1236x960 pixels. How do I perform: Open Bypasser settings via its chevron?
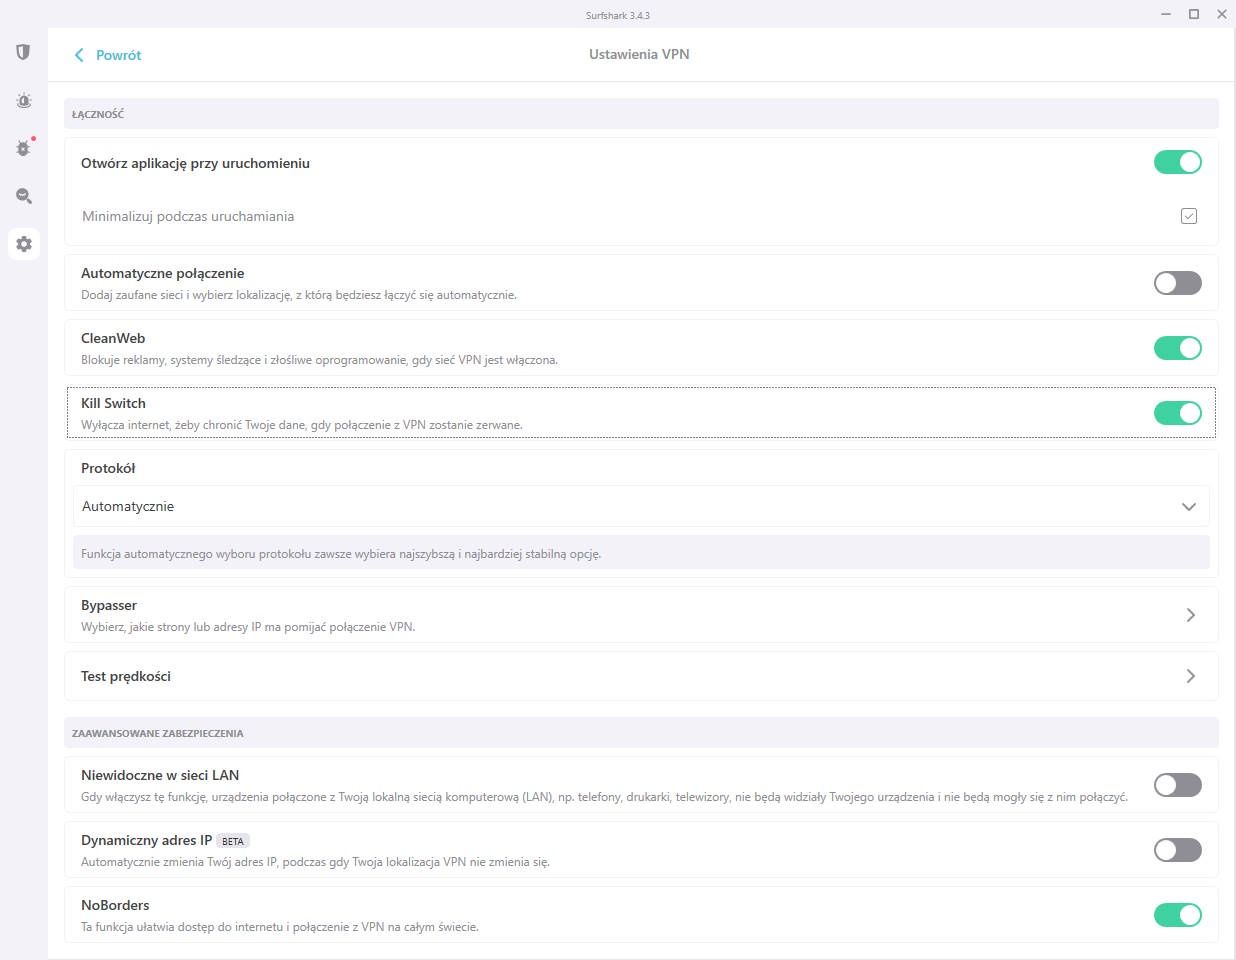click(x=1190, y=615)
